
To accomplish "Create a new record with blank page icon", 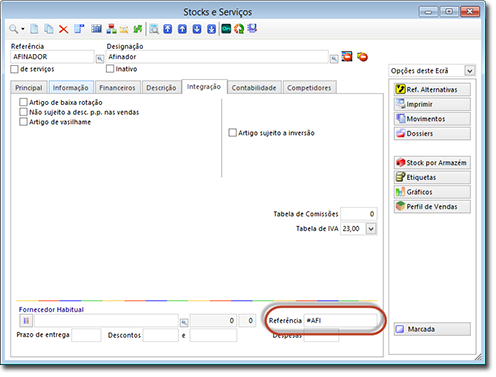I will [34, 29].
